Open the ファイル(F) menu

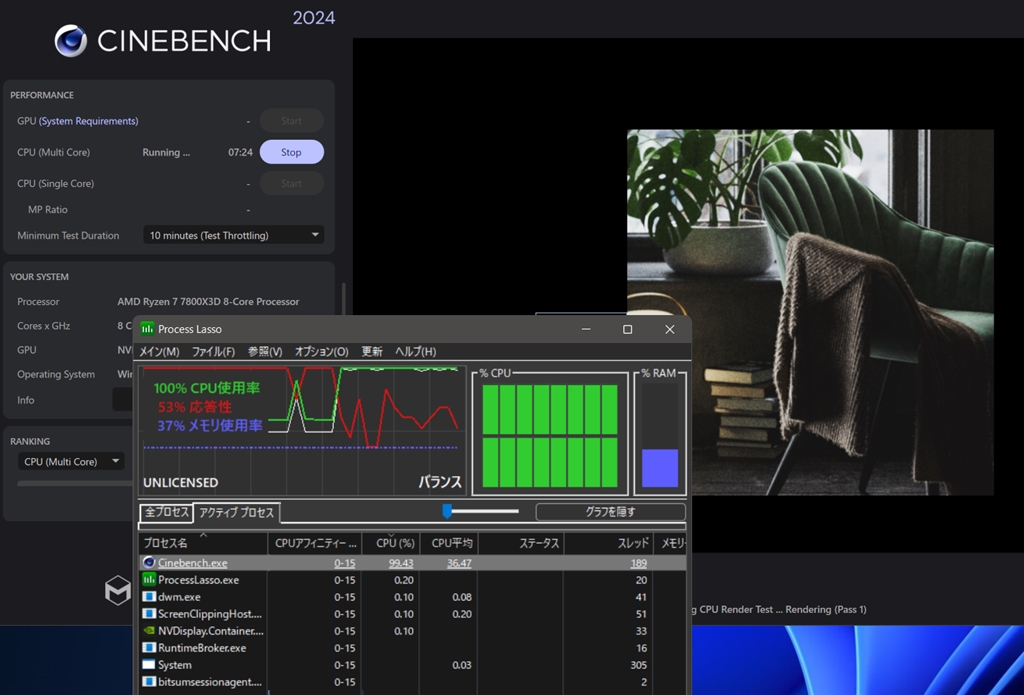point(213,352)
